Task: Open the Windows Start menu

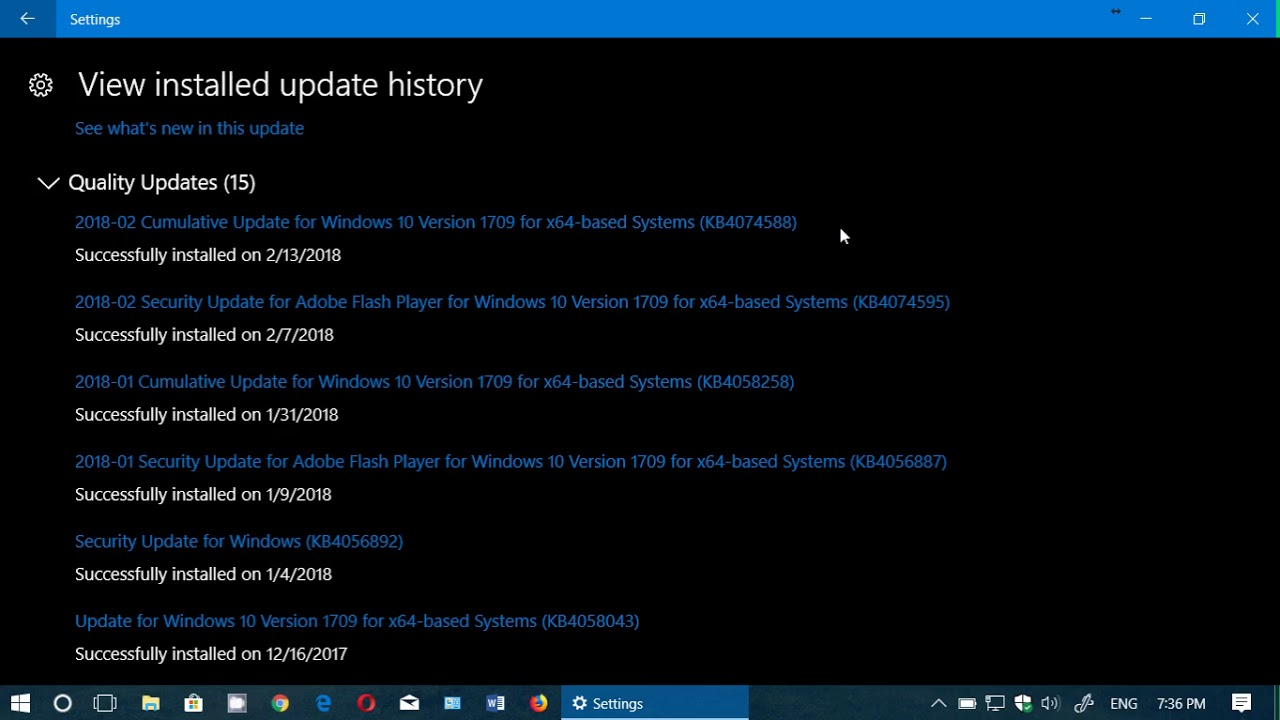Action: pos(20,703)
